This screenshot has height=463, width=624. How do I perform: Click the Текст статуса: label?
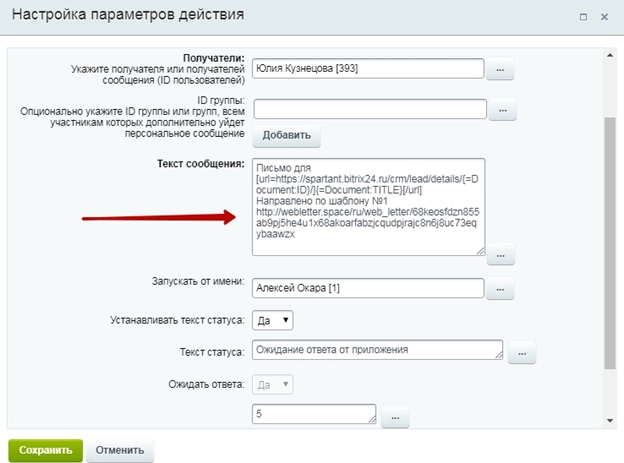pyautogui.click(x=212, y=352)
